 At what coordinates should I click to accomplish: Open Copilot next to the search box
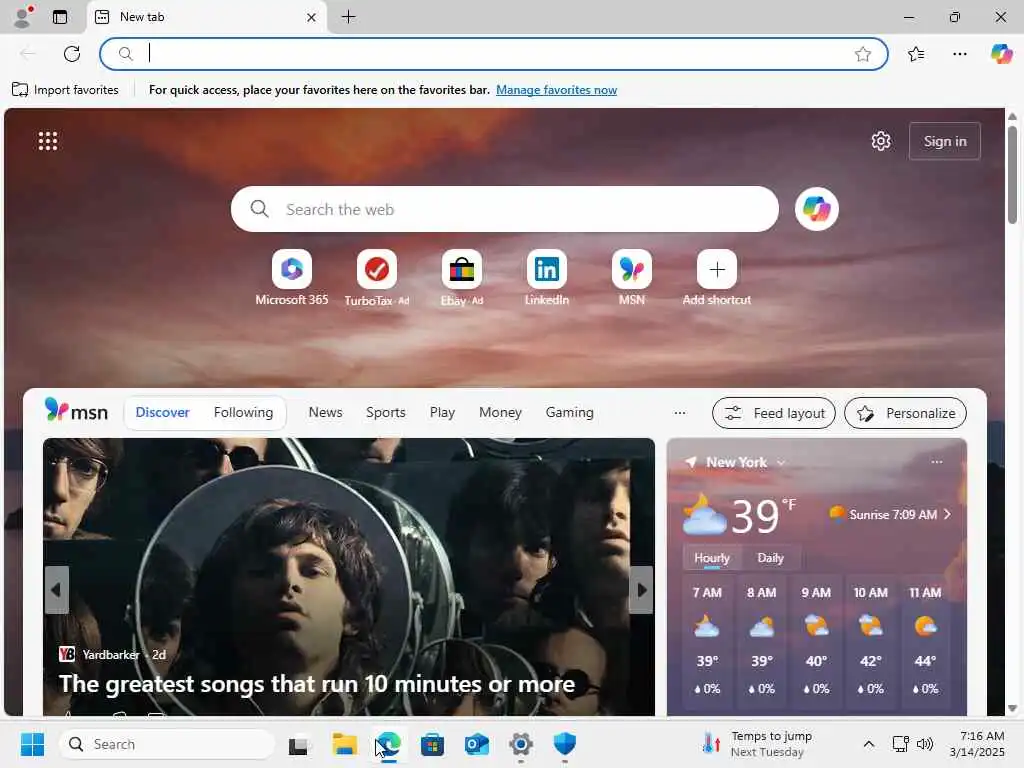click(816, 209)
